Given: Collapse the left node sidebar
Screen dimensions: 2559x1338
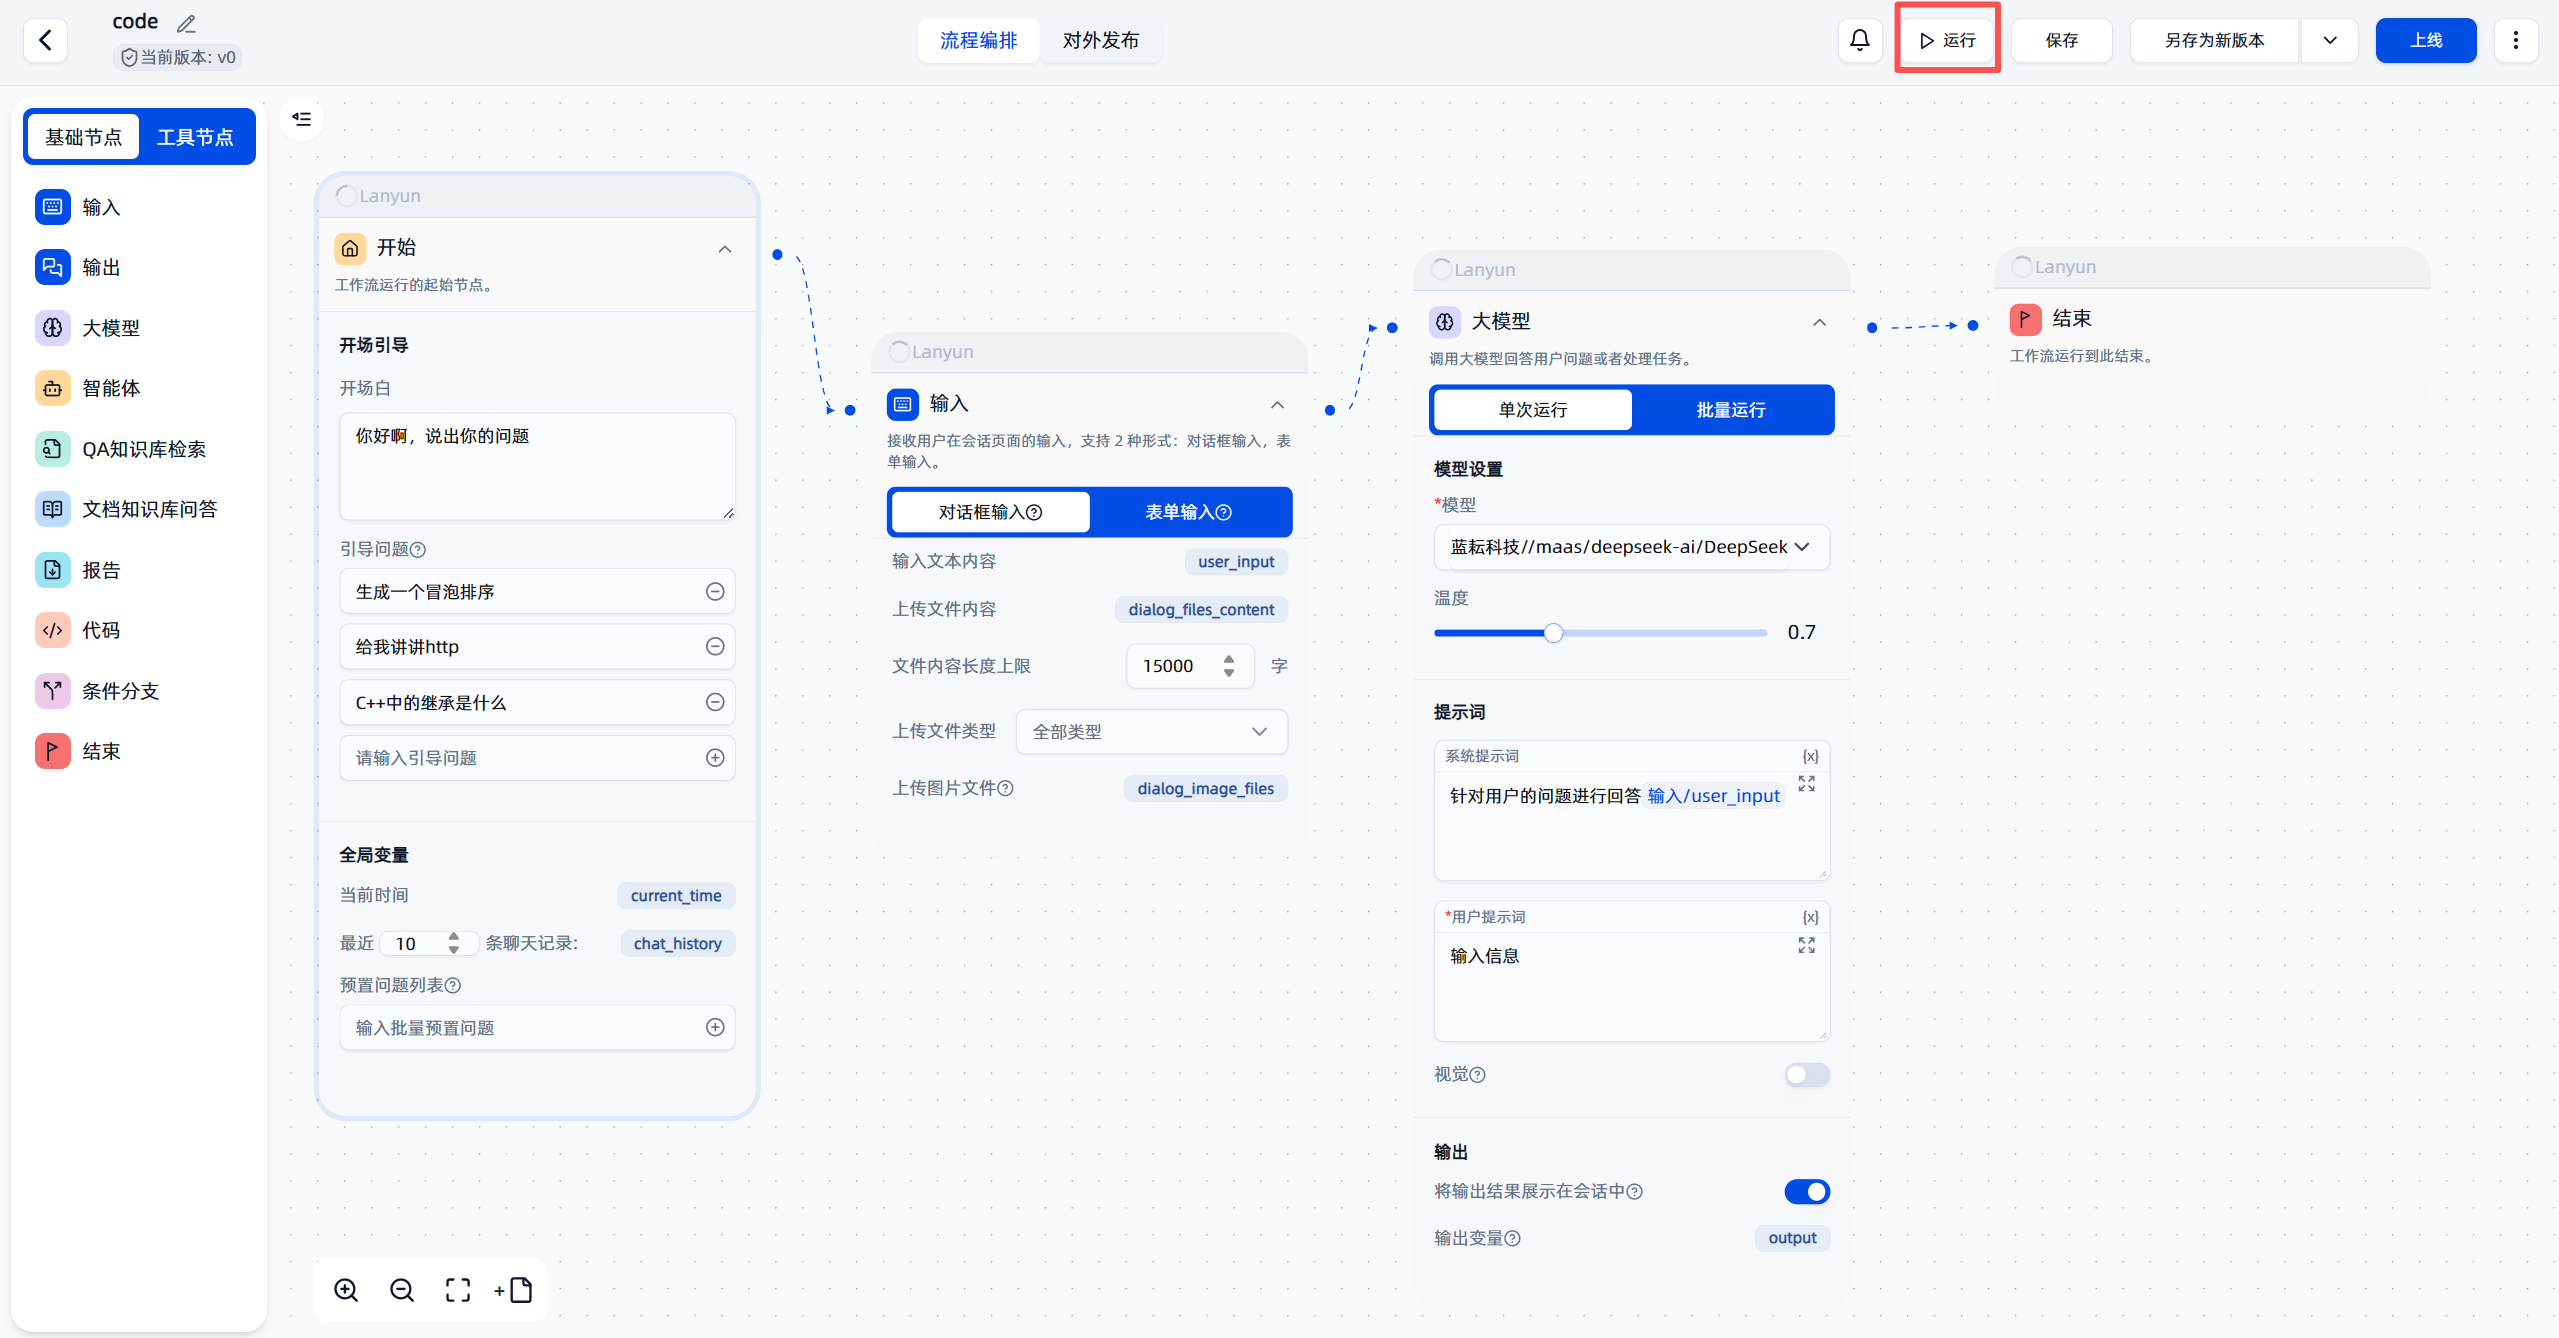Looking at the screenshot, I should [301, 119].
